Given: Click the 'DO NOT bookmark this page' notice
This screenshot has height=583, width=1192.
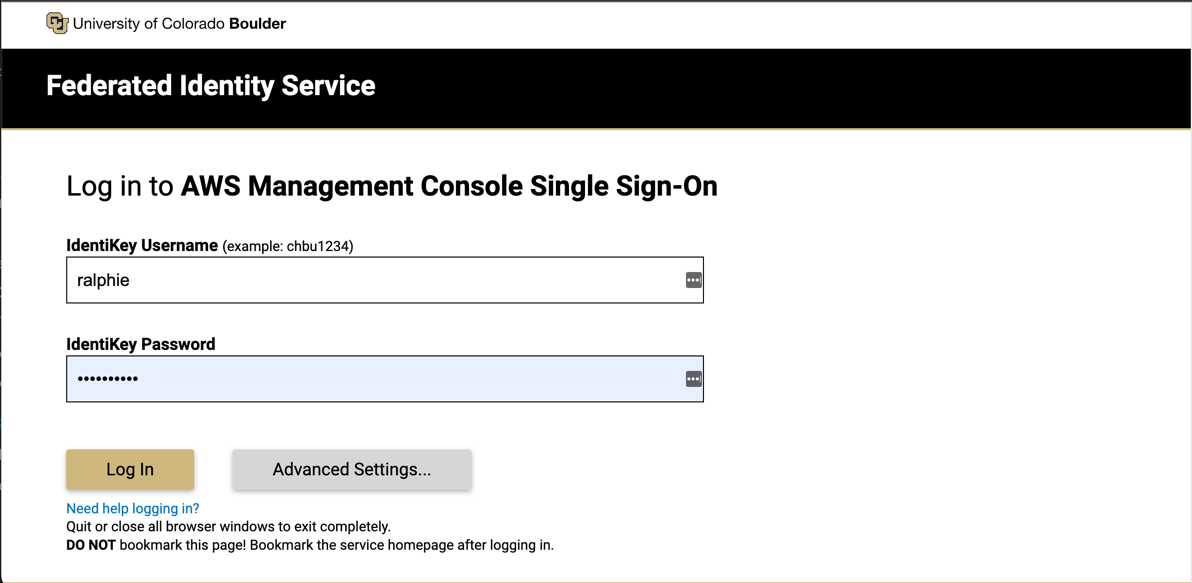Looking at the screenshot, I should (309, 545).
